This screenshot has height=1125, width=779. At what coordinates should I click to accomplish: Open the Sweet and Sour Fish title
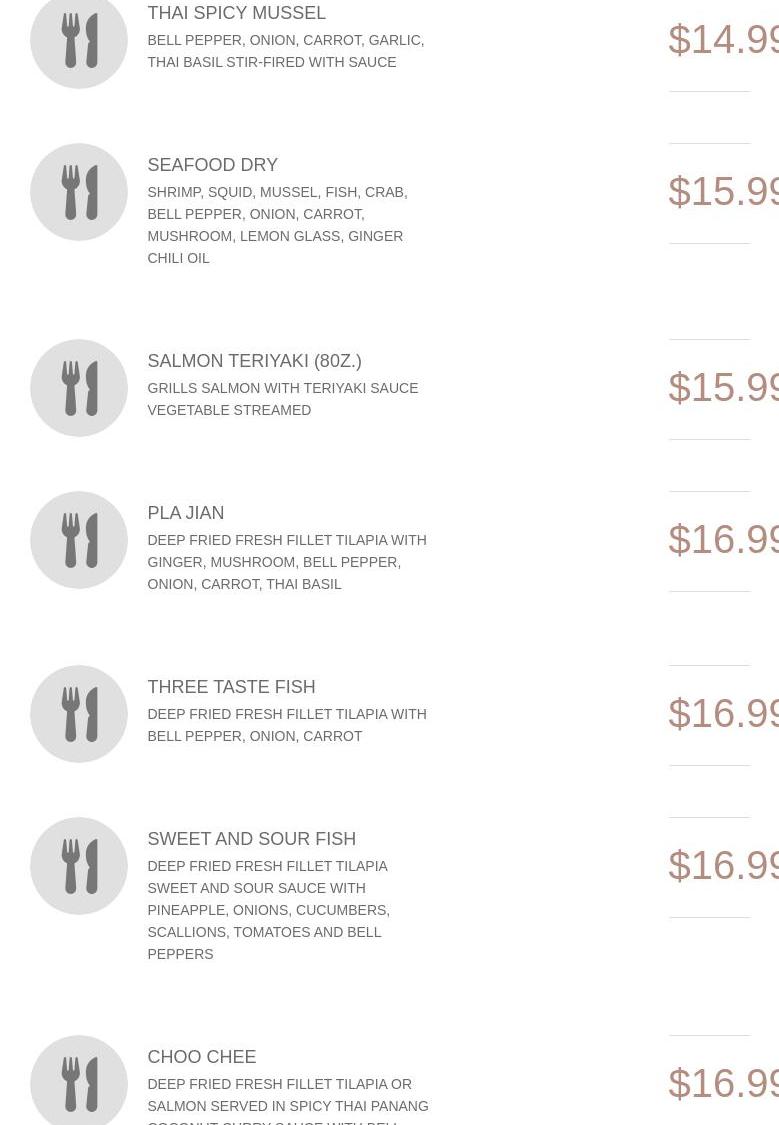(x=251, y=839)
